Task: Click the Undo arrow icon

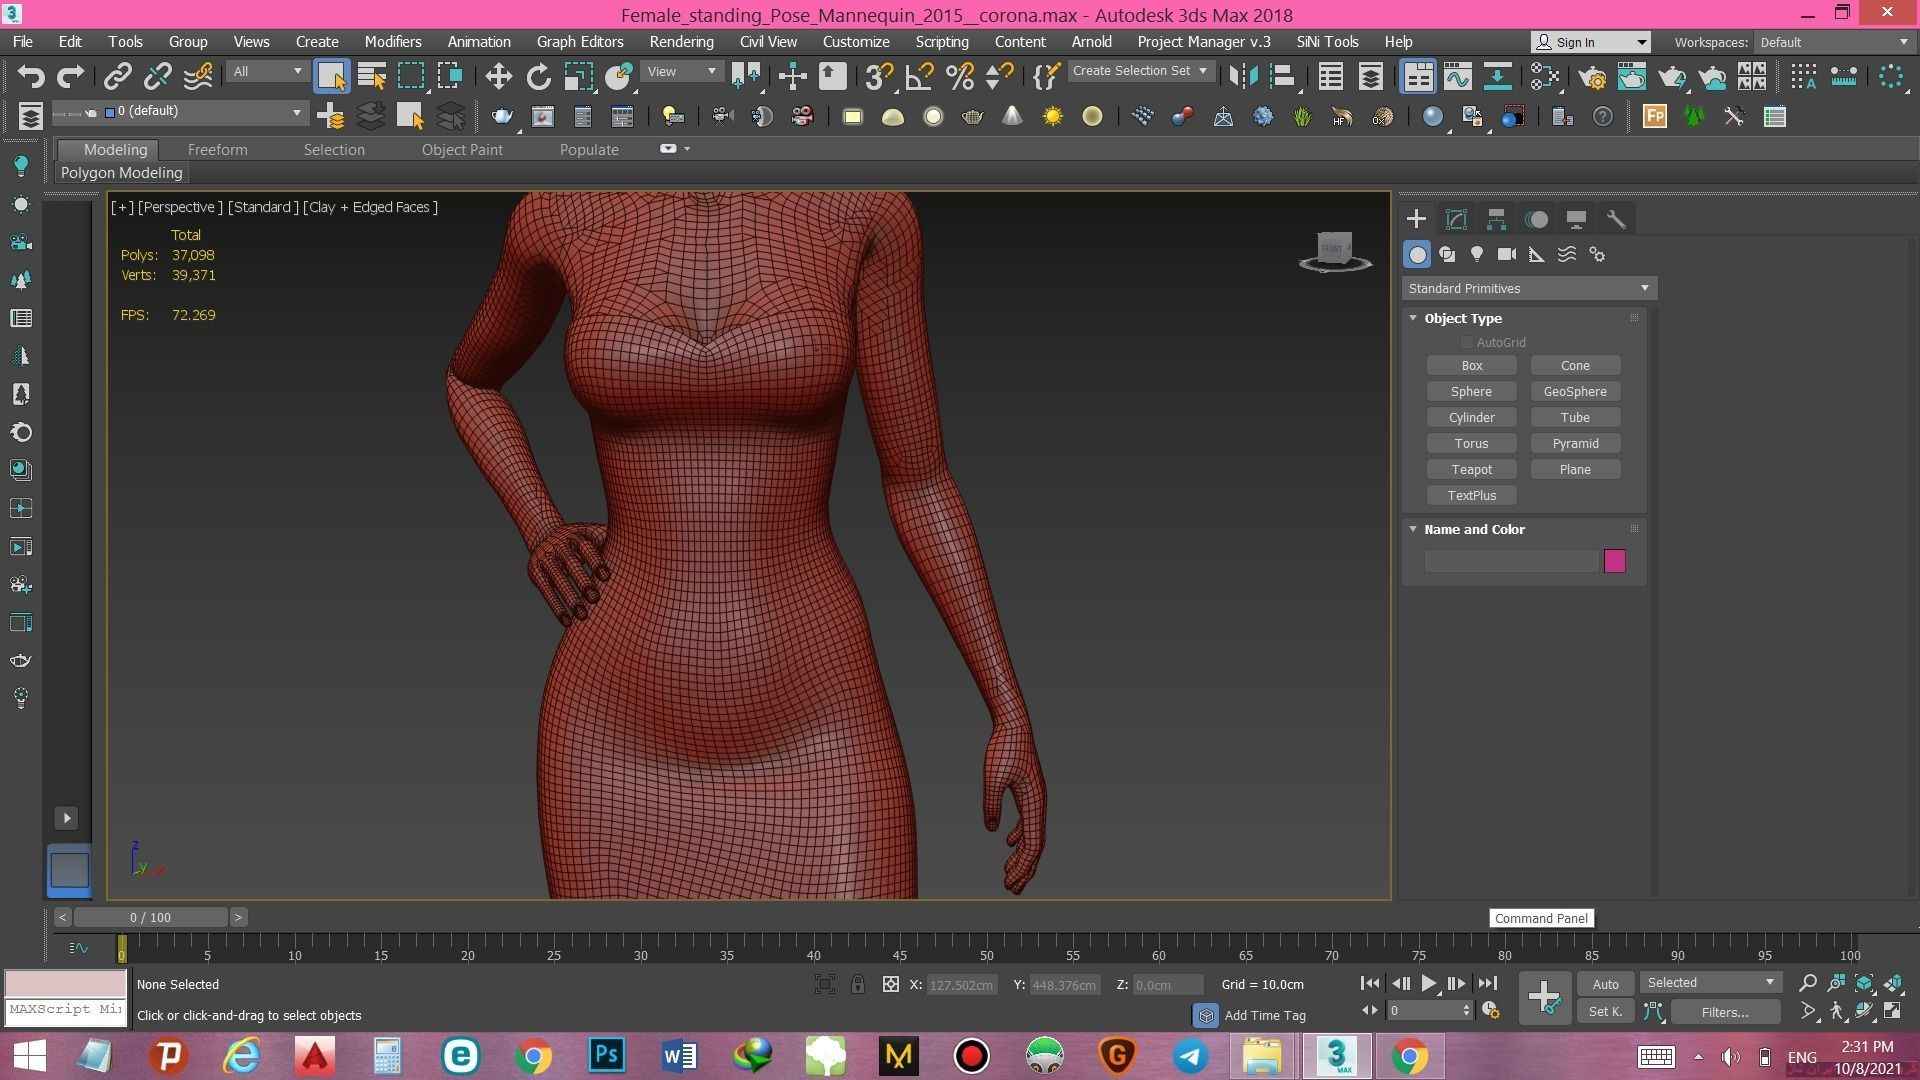Action: point(31,76)
